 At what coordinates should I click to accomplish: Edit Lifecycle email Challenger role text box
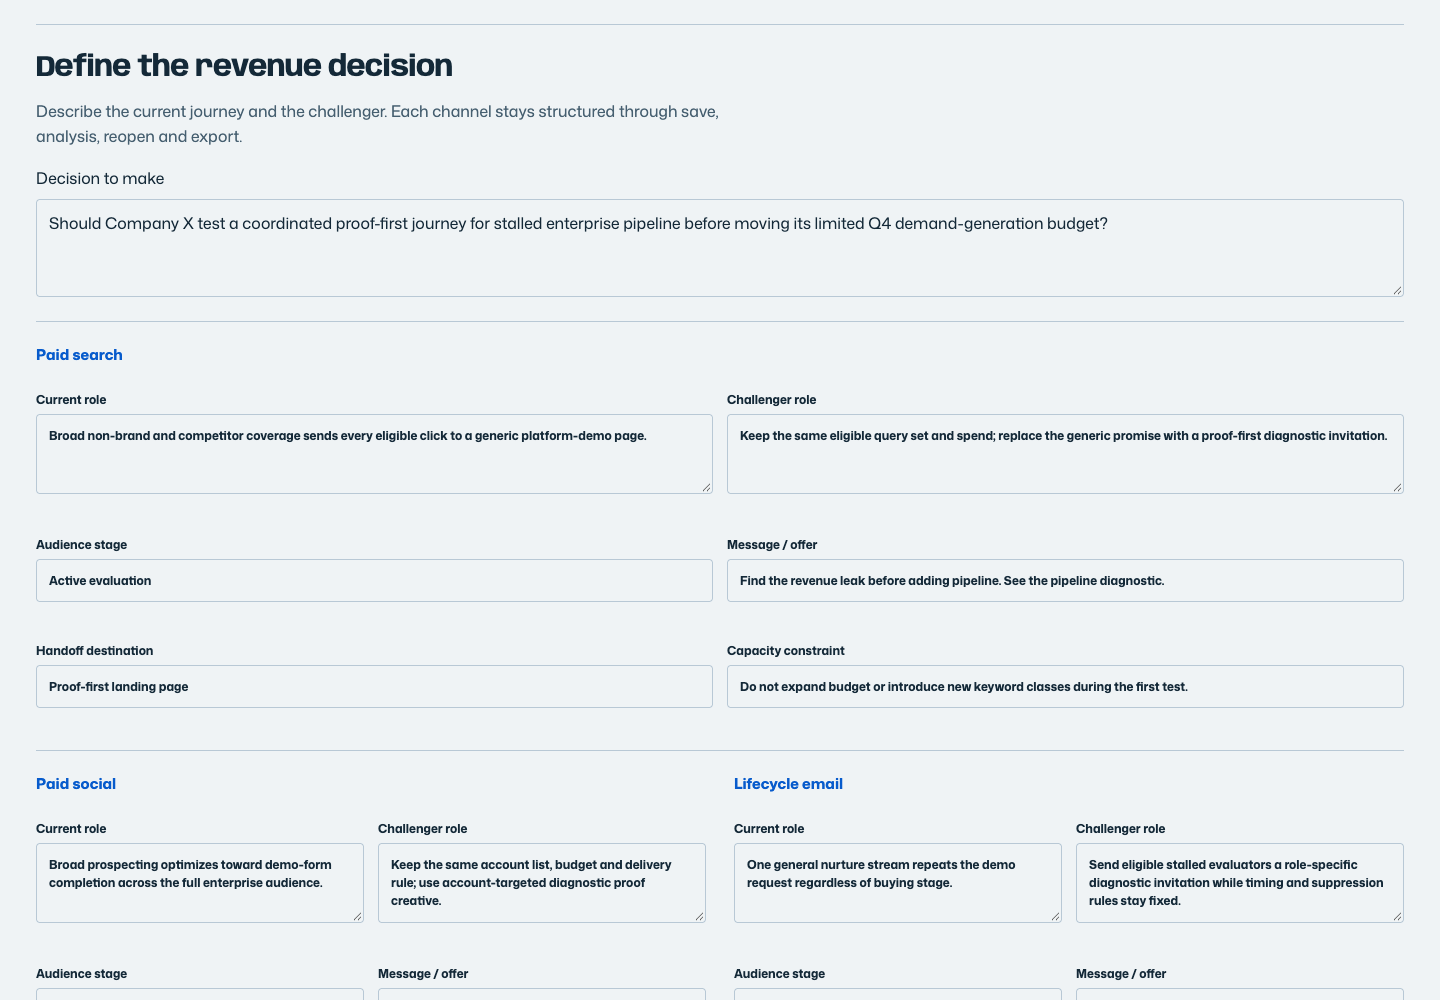point(1240,883)
